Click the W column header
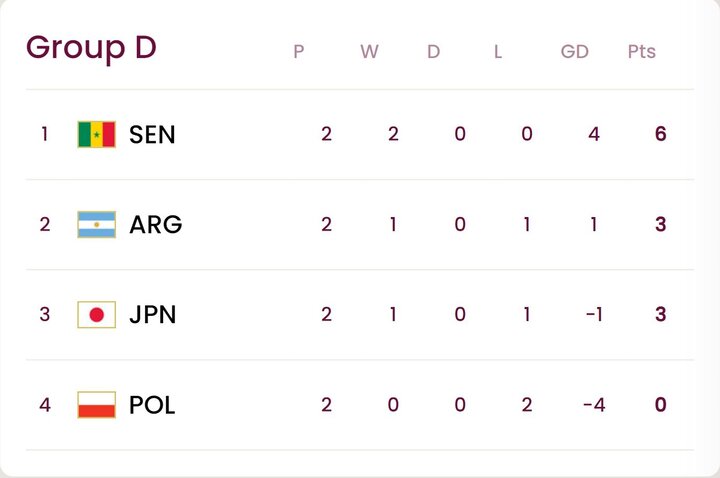This screenshot has height=478, width=720. coord(369,51)
